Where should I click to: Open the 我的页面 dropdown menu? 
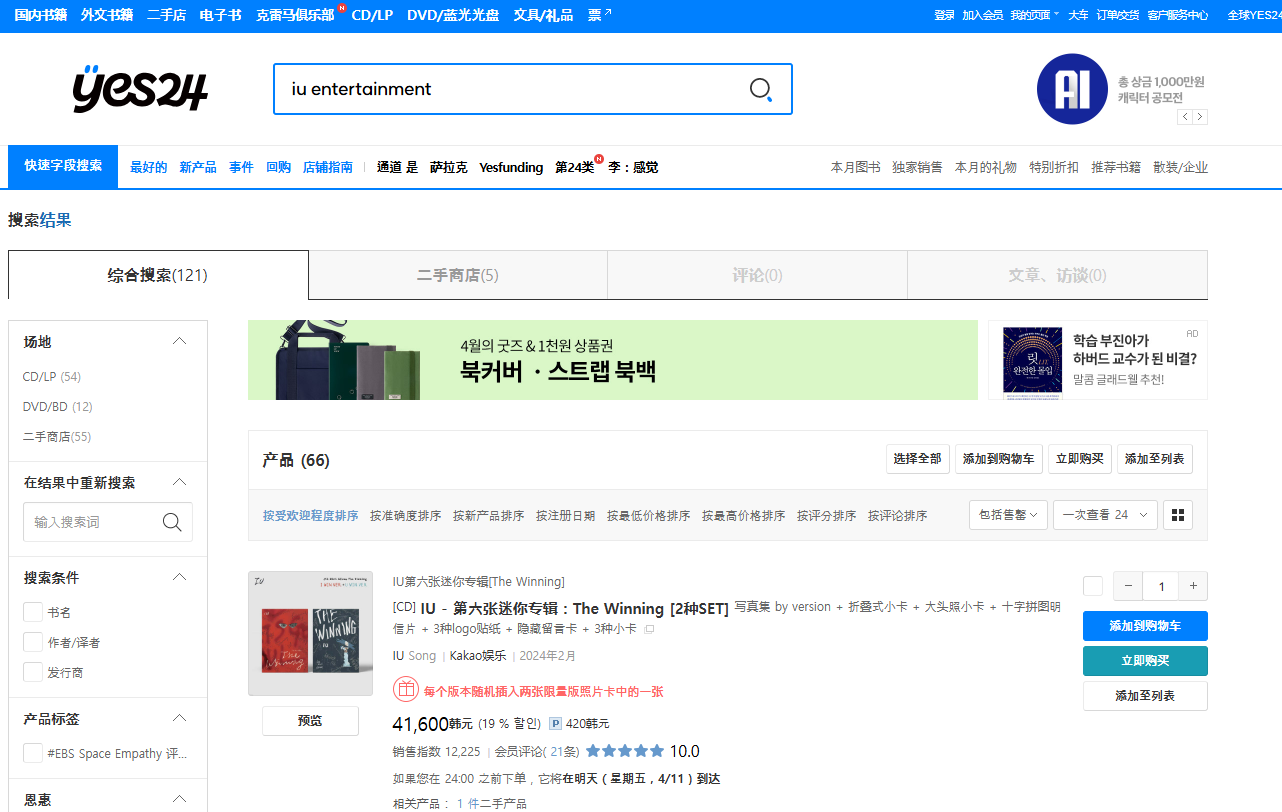pyautogui.click(x=1035, y=15)
